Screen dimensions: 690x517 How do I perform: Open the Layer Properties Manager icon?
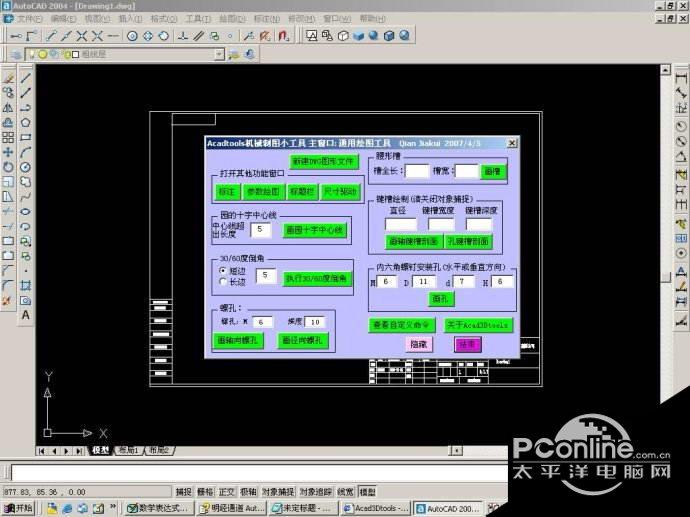15,54
